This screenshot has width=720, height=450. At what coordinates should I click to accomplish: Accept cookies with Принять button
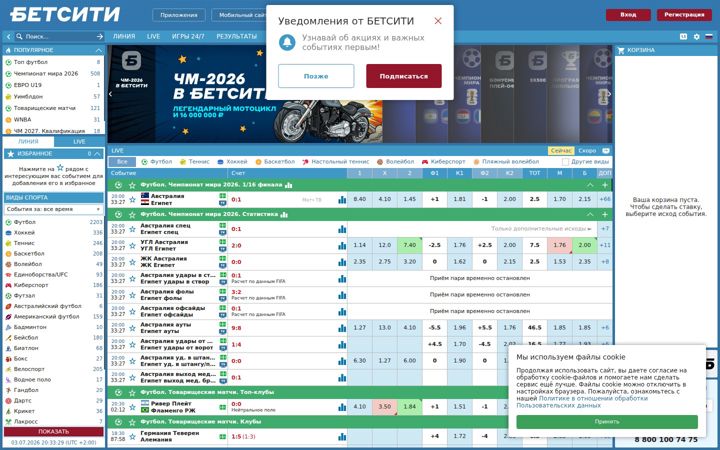click(x=607, y=422)
